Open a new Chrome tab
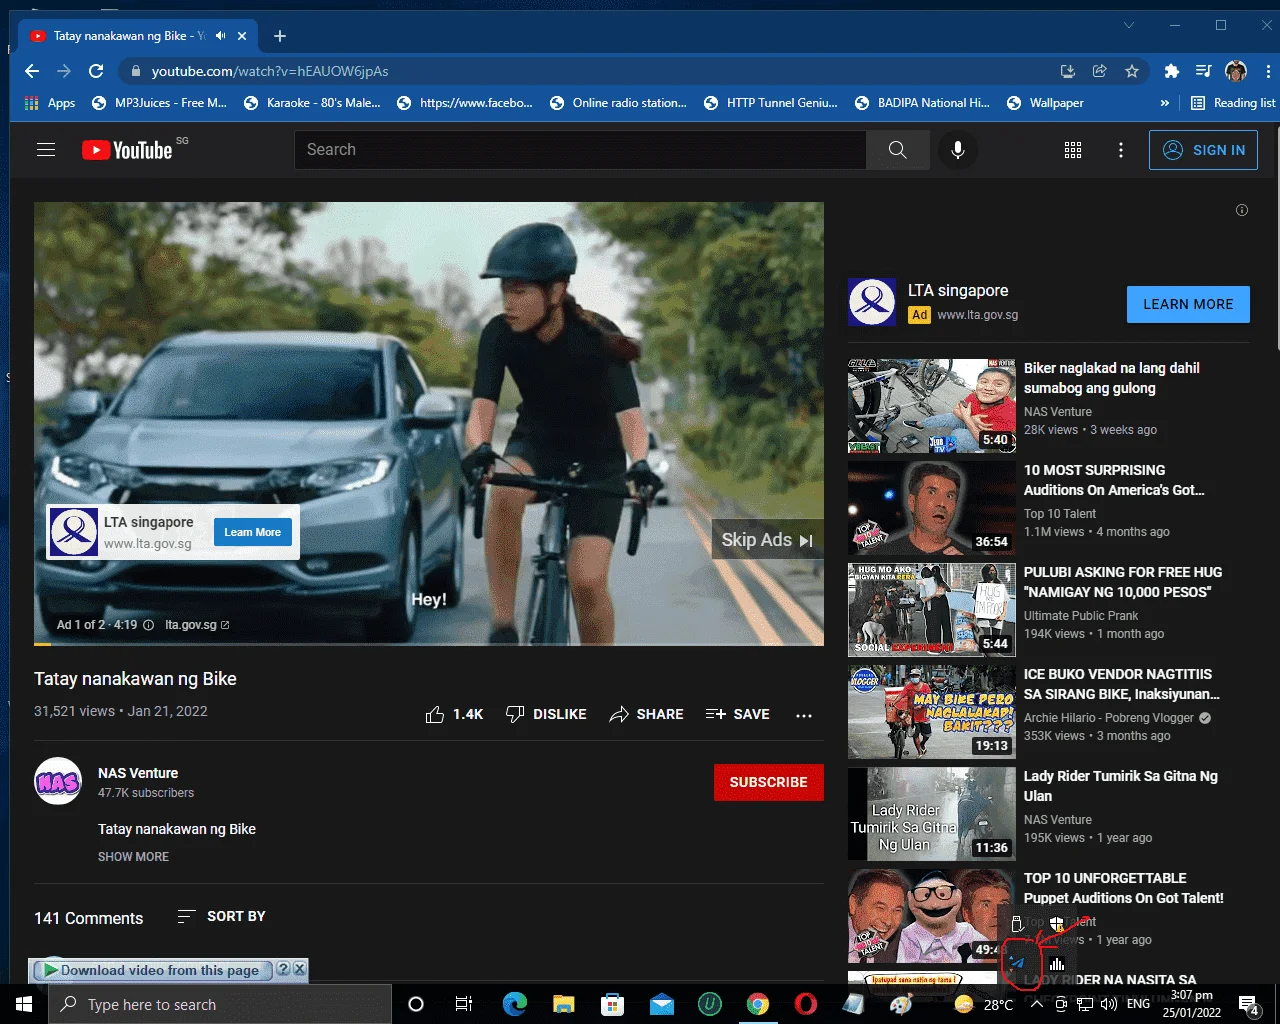The width and height of the screenshot is (1280, 1024). tap(280, 36)
